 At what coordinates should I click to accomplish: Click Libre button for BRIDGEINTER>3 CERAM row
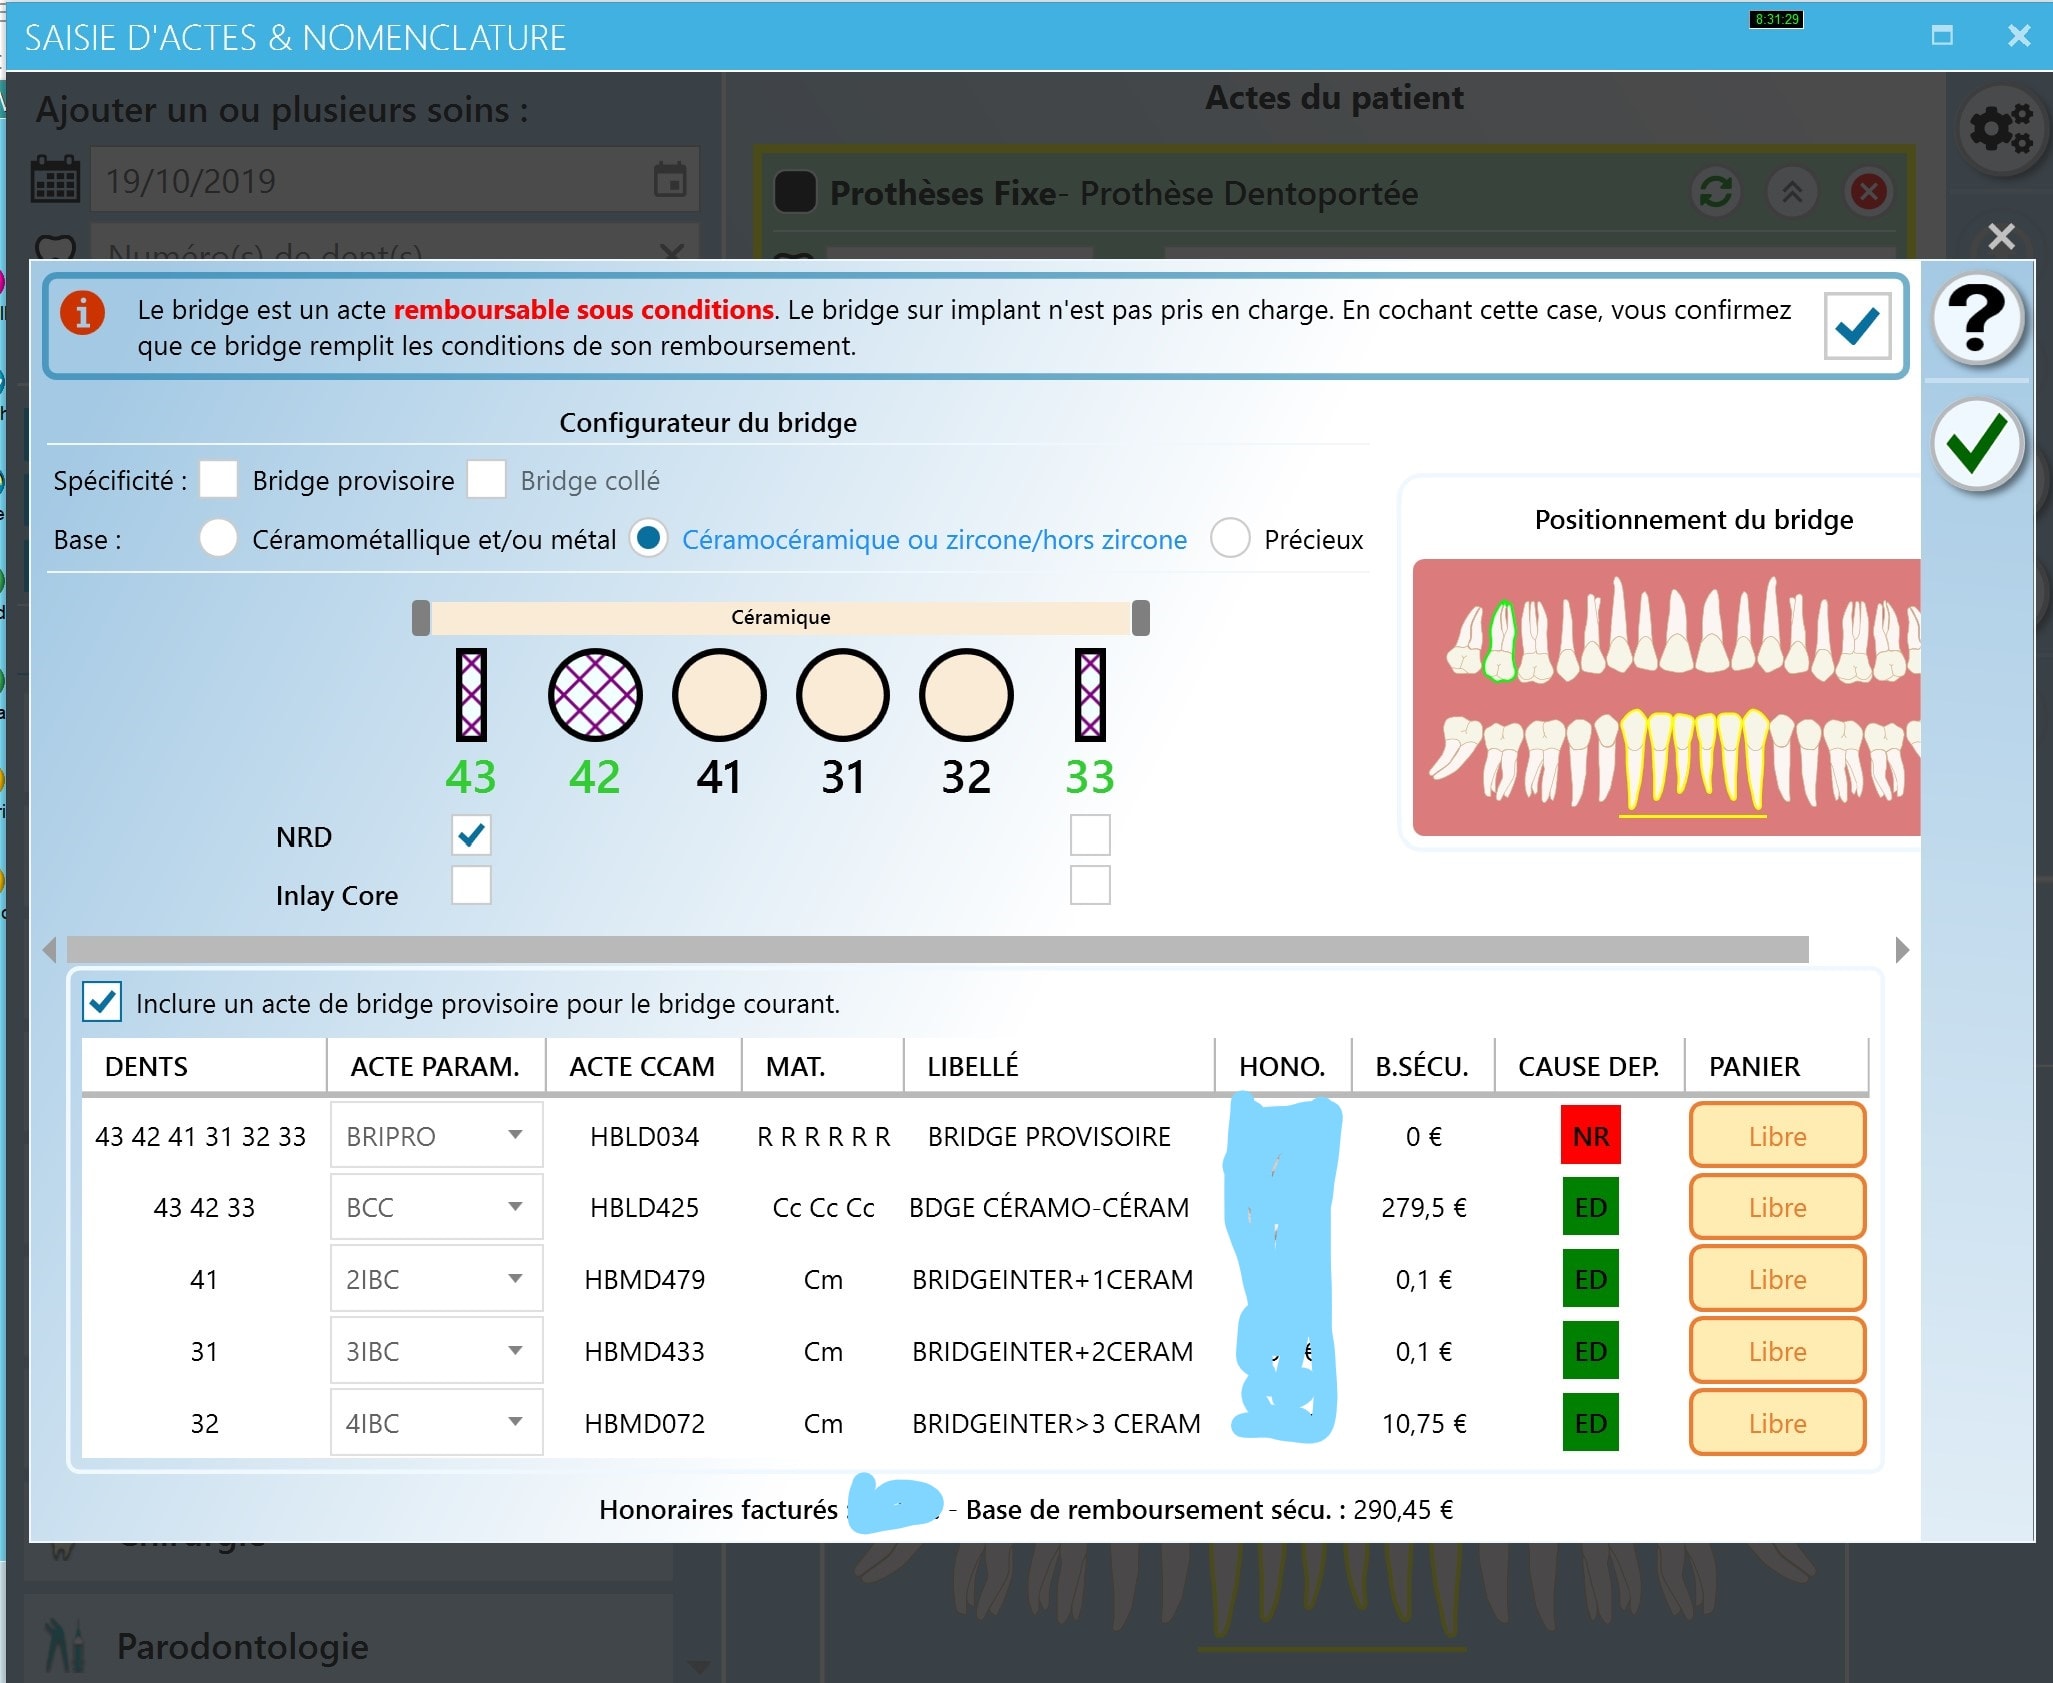[x=1777, y=1422]
